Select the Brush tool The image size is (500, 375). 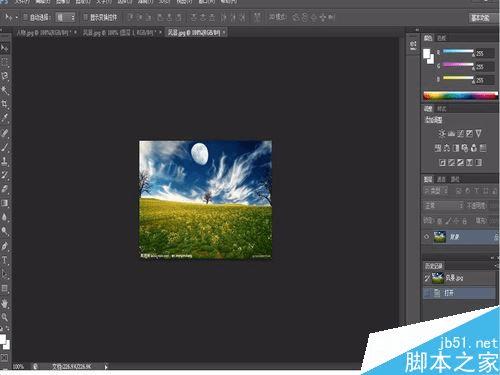pos(5,147)
